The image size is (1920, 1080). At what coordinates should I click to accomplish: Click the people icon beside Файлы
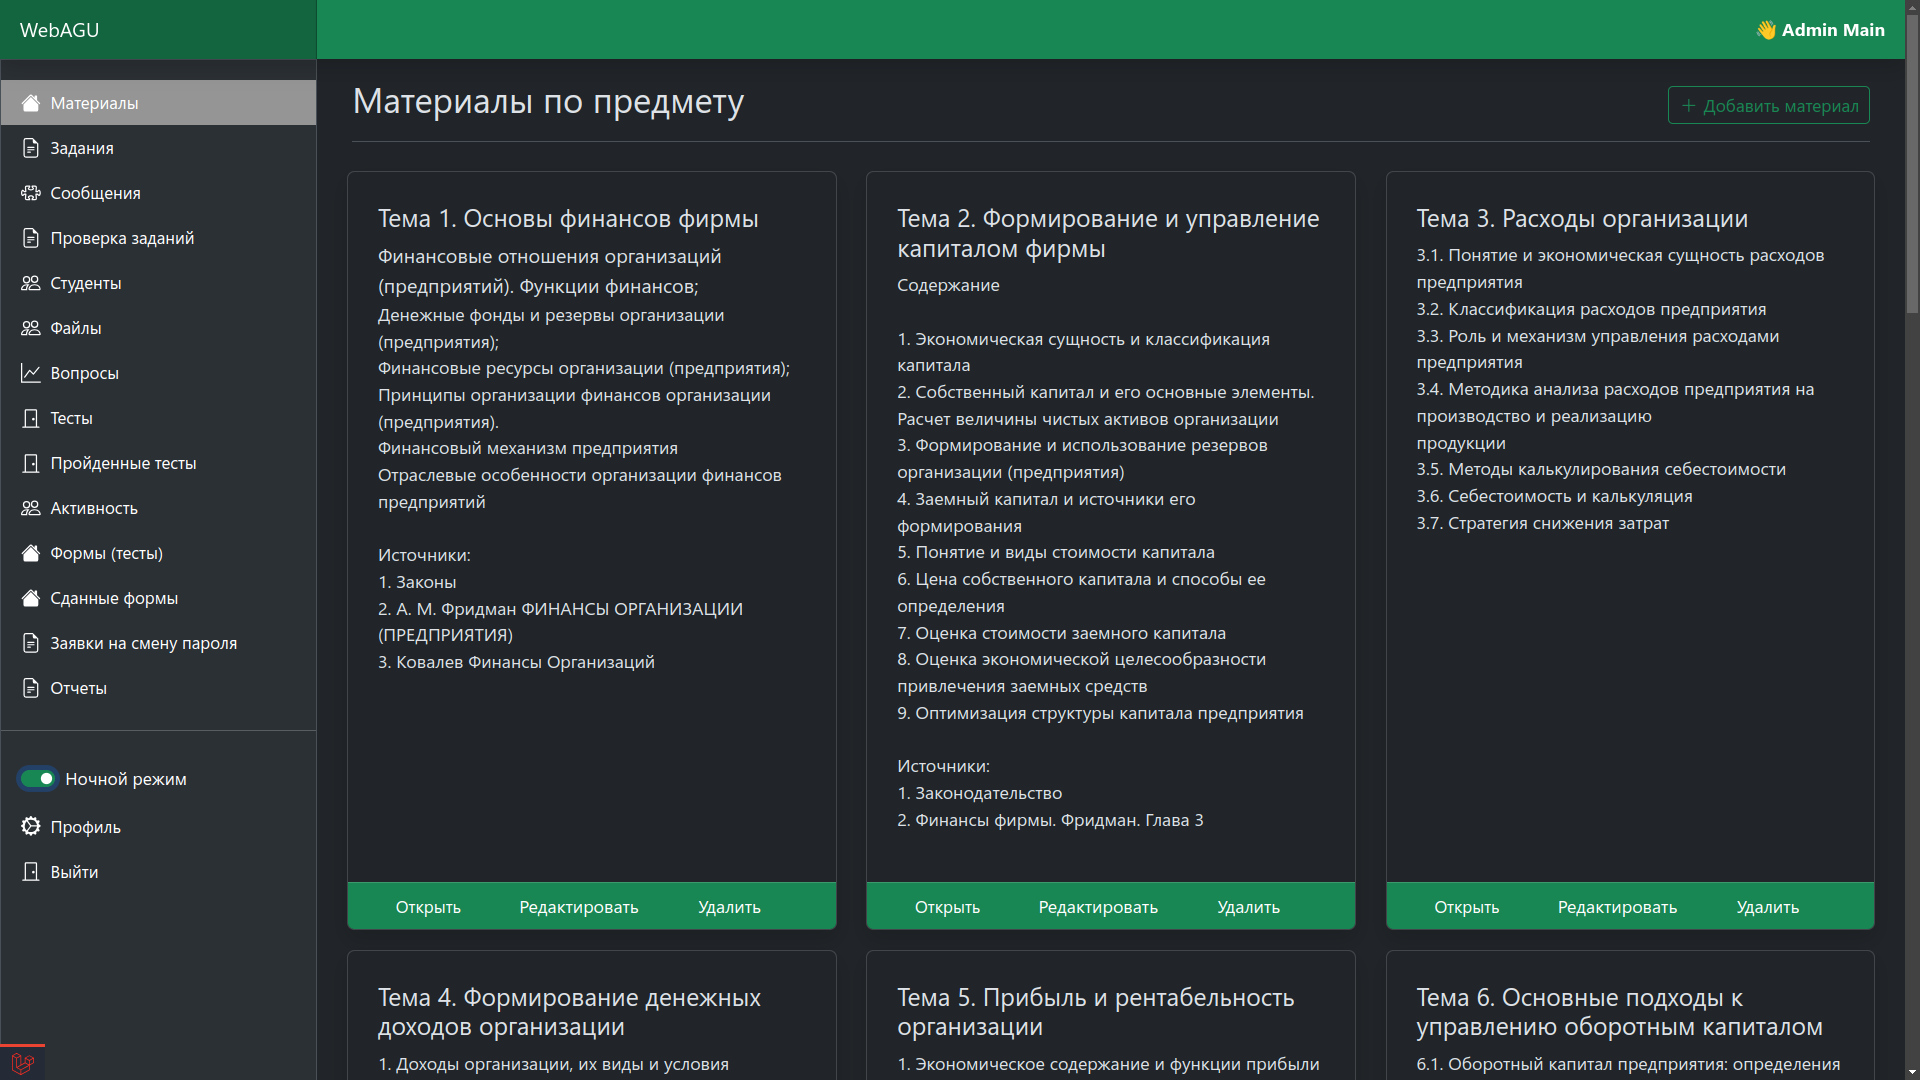point(31,328)
